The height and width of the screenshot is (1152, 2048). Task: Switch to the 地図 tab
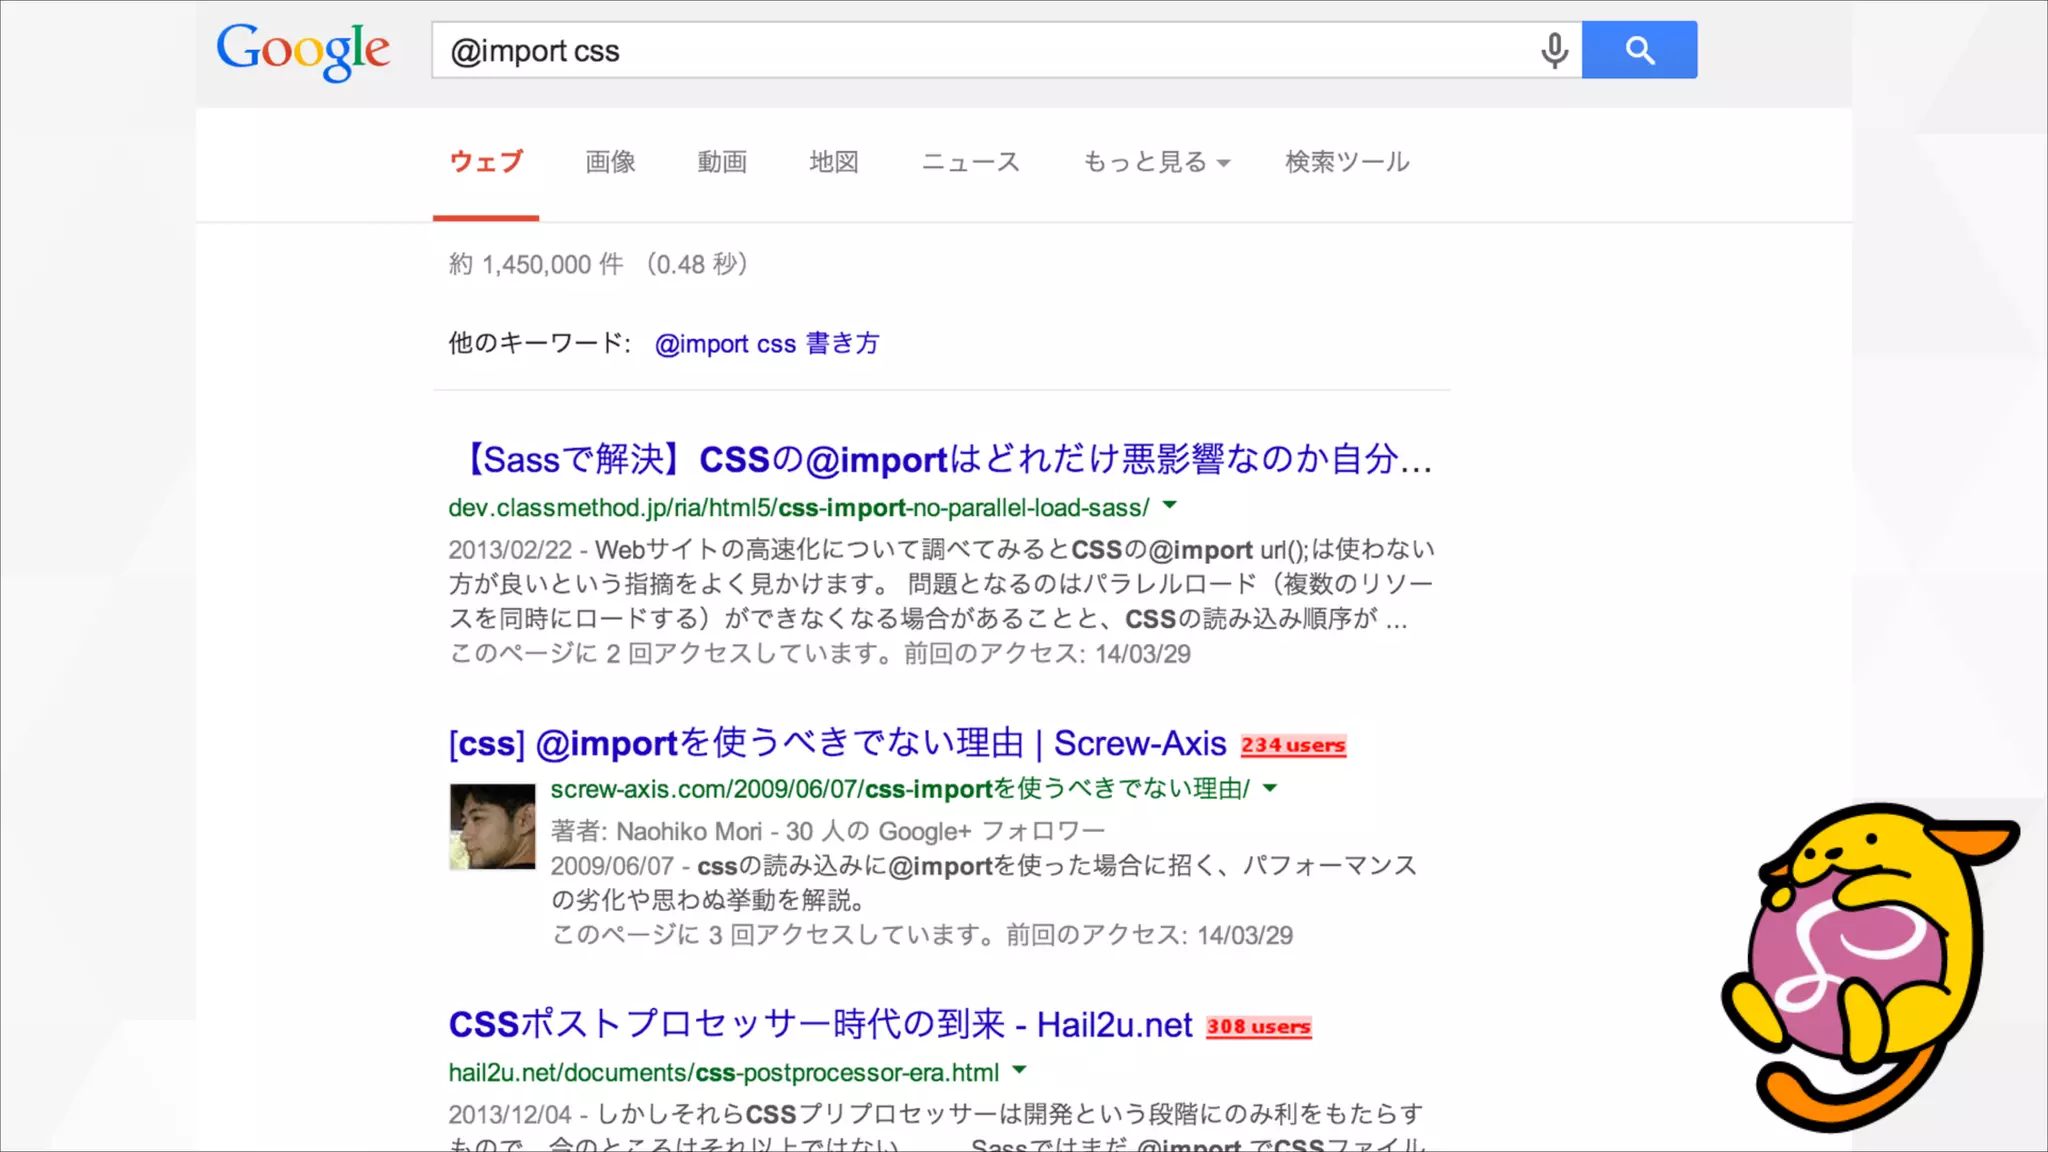[x=834, y=162]
